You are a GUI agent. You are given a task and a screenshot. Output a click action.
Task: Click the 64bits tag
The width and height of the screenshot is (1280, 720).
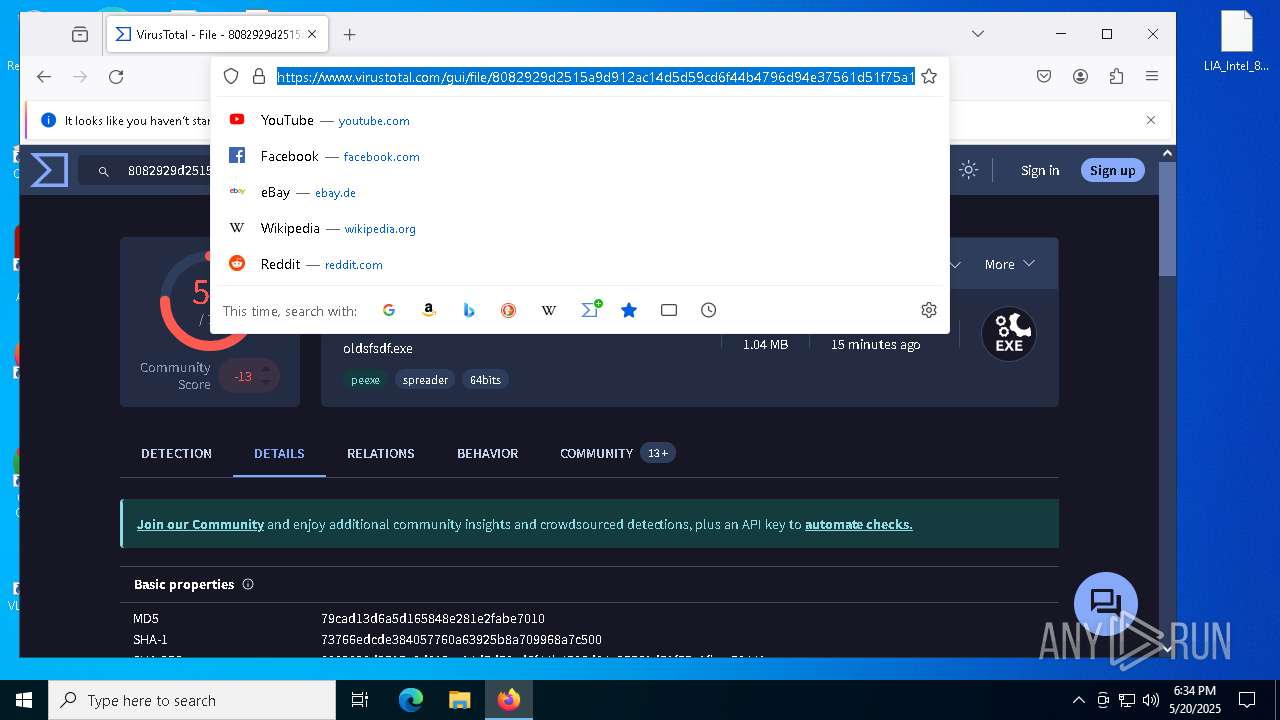tap(485, 380)
